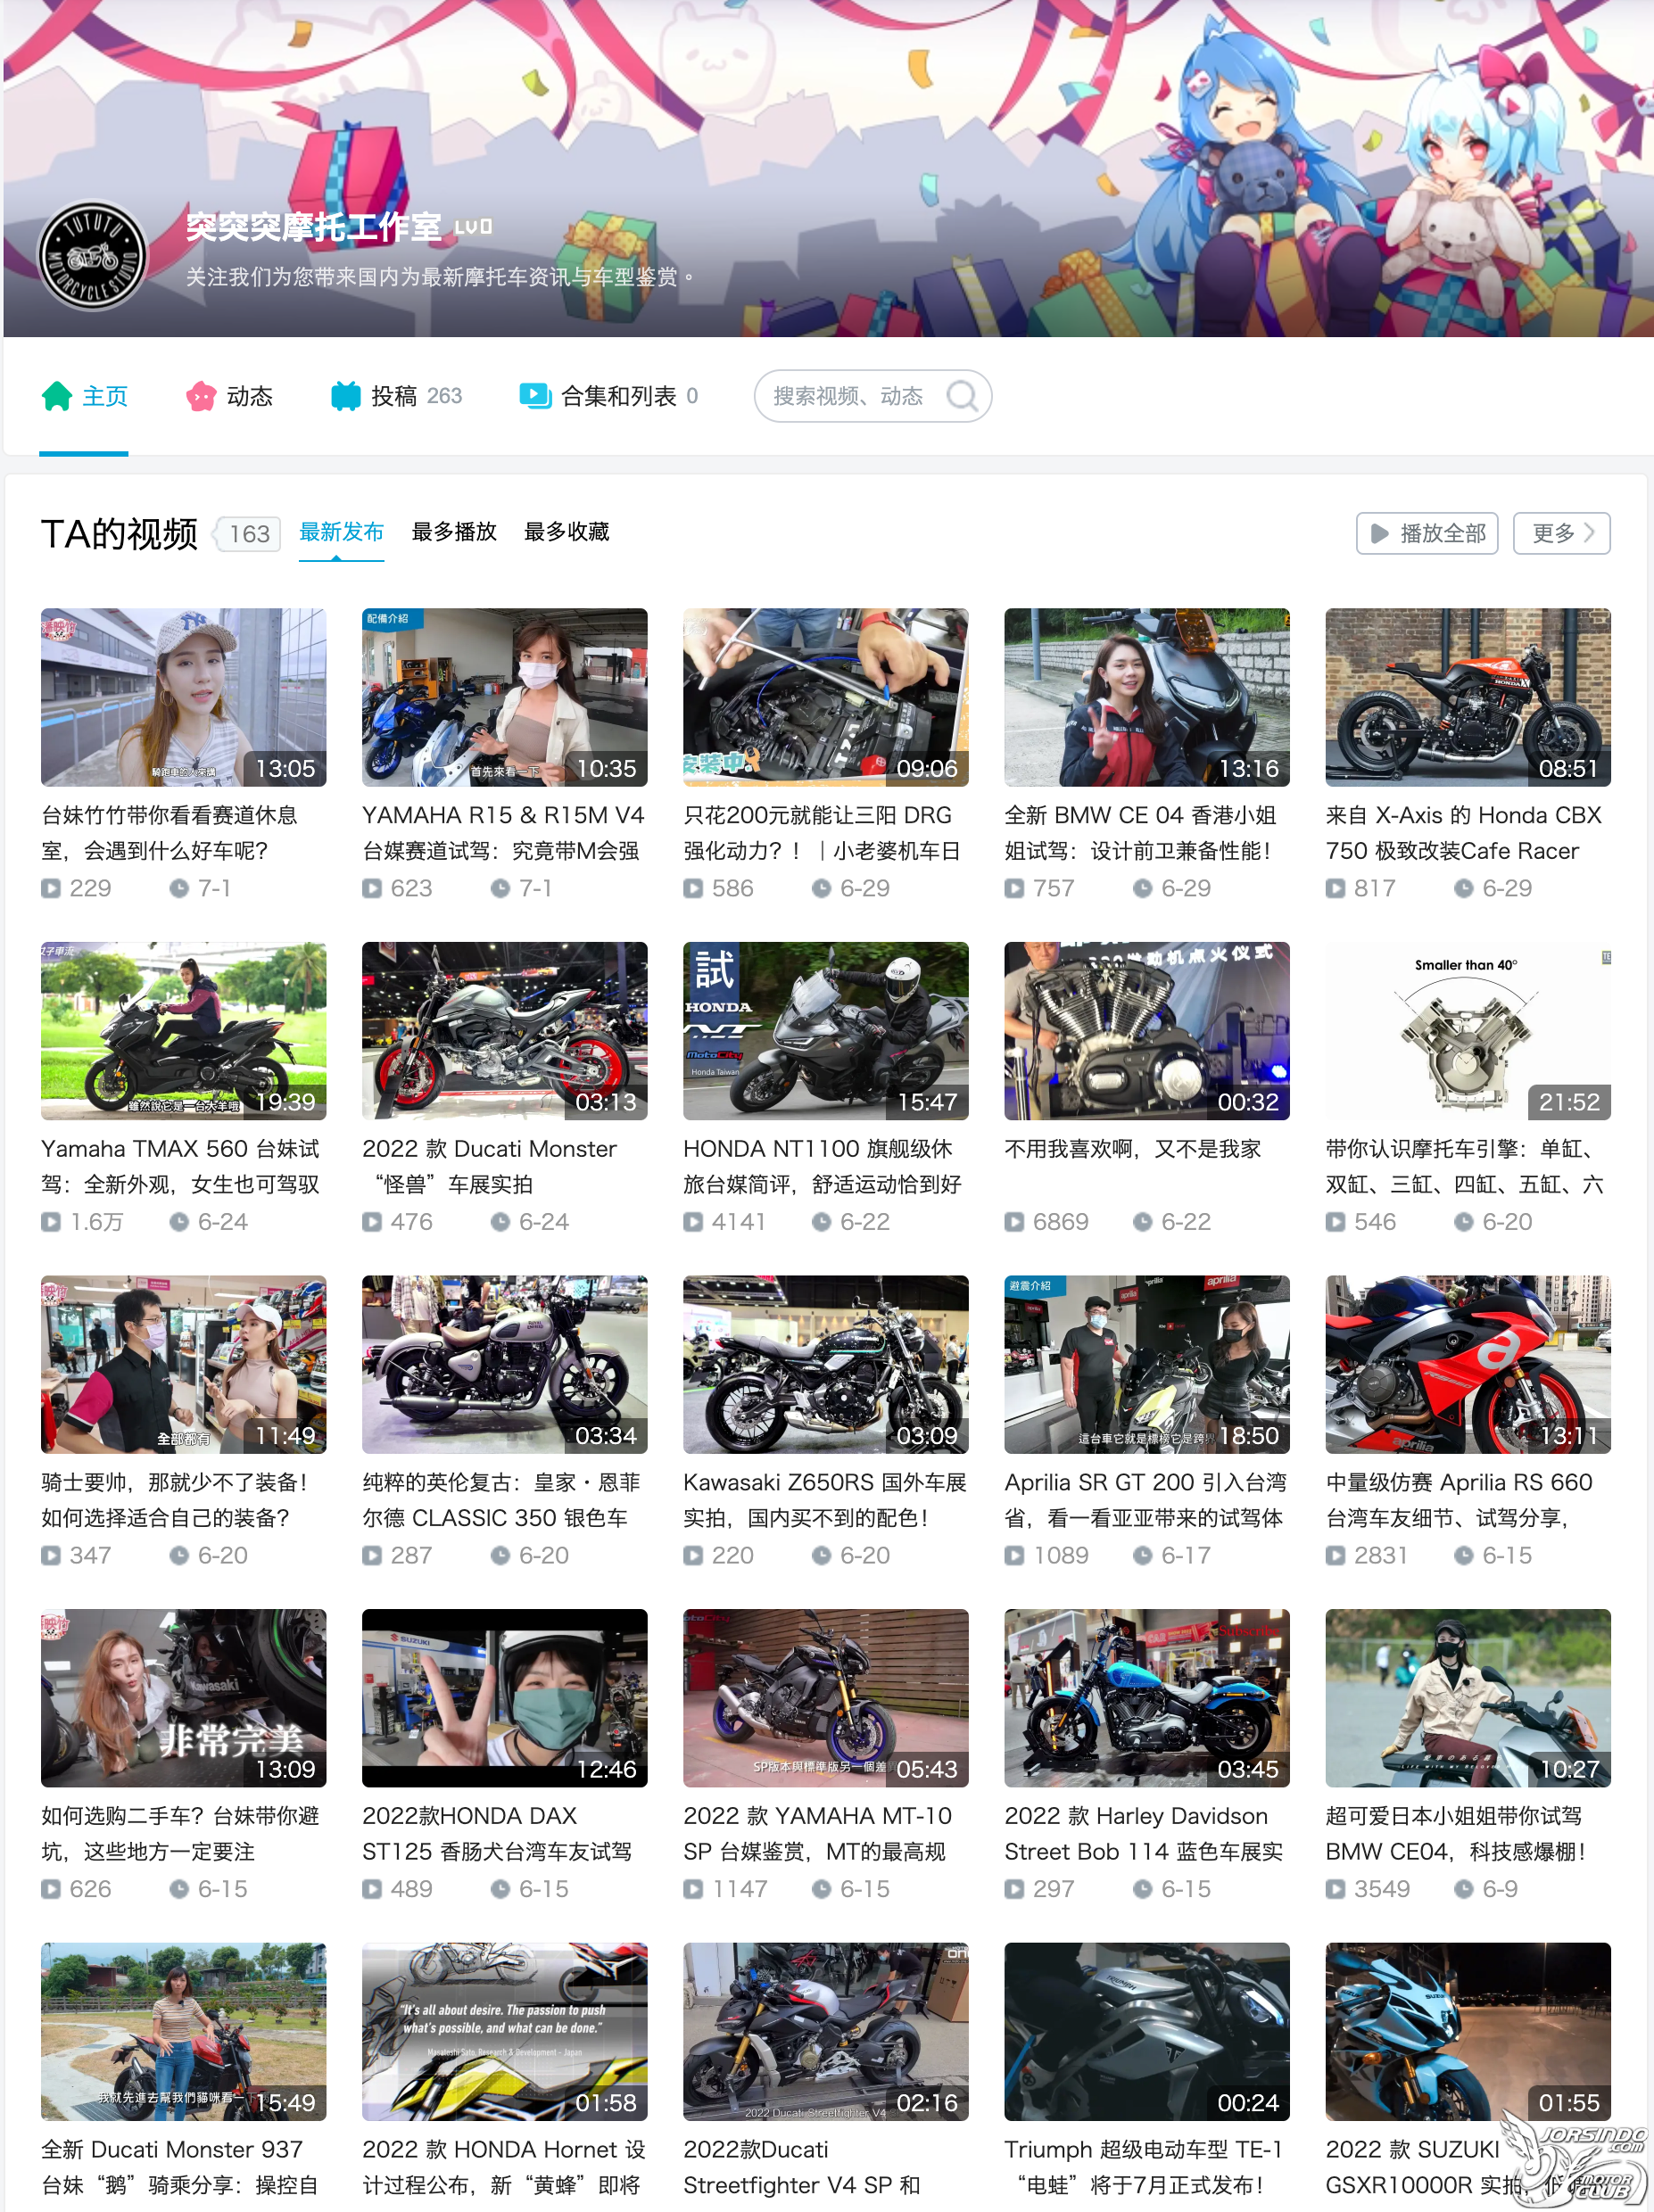Open the title 带你认识摩托车引擎
1654x2212 pixels.
(x=1465, y=1167)
